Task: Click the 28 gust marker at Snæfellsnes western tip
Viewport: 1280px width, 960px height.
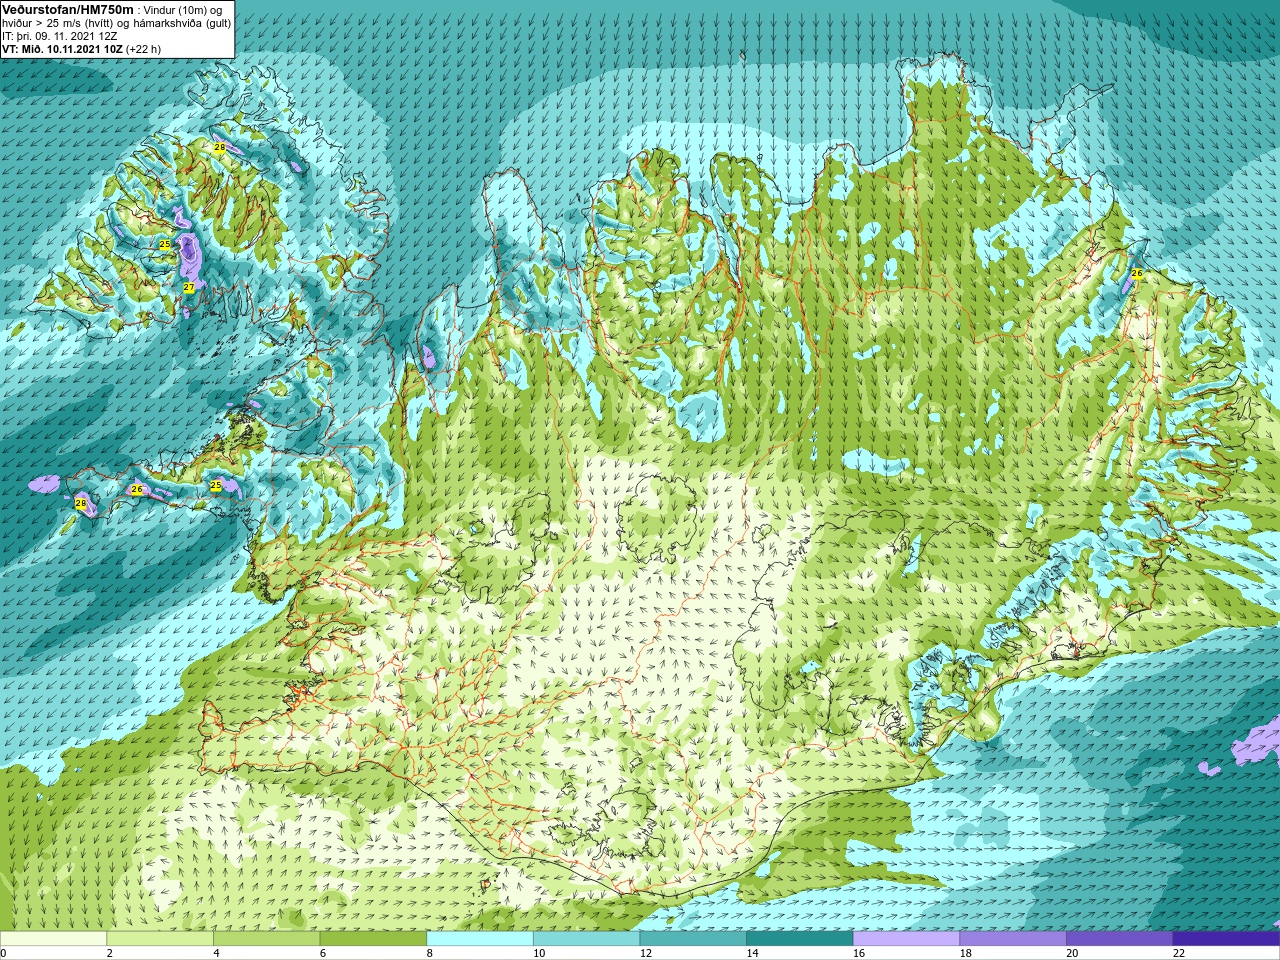Action: (x=81, y=503)
